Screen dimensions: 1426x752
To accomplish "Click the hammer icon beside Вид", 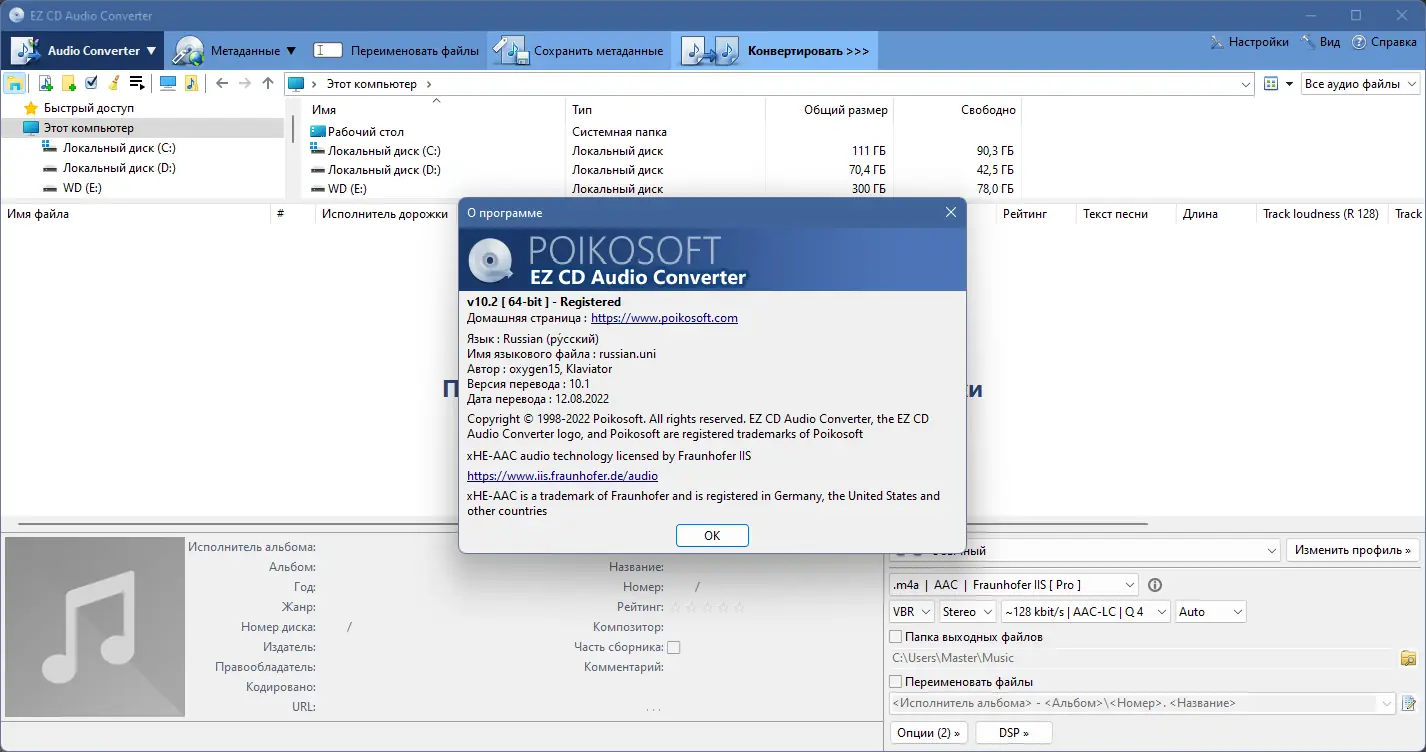I will [1308, 42].
